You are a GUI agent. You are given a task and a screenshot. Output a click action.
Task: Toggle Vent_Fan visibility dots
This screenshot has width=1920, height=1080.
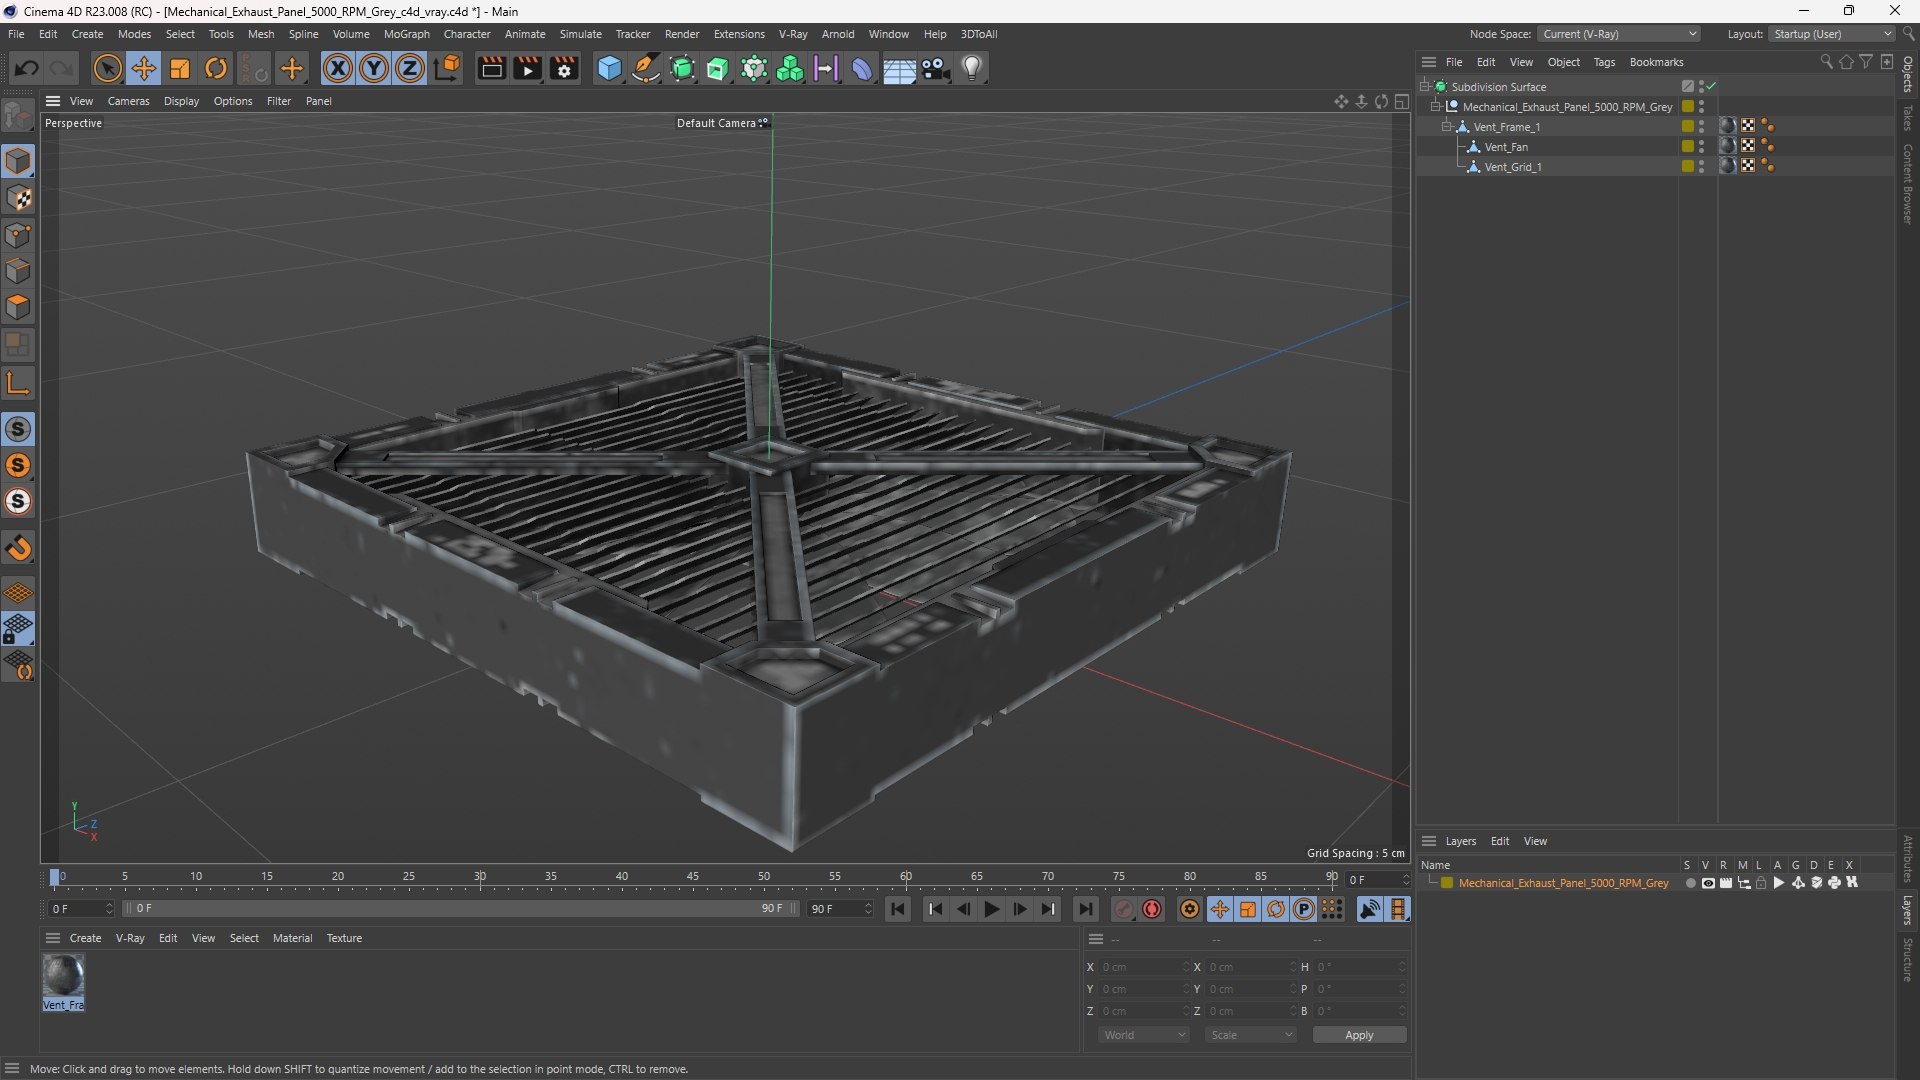tap(1701, 147)
